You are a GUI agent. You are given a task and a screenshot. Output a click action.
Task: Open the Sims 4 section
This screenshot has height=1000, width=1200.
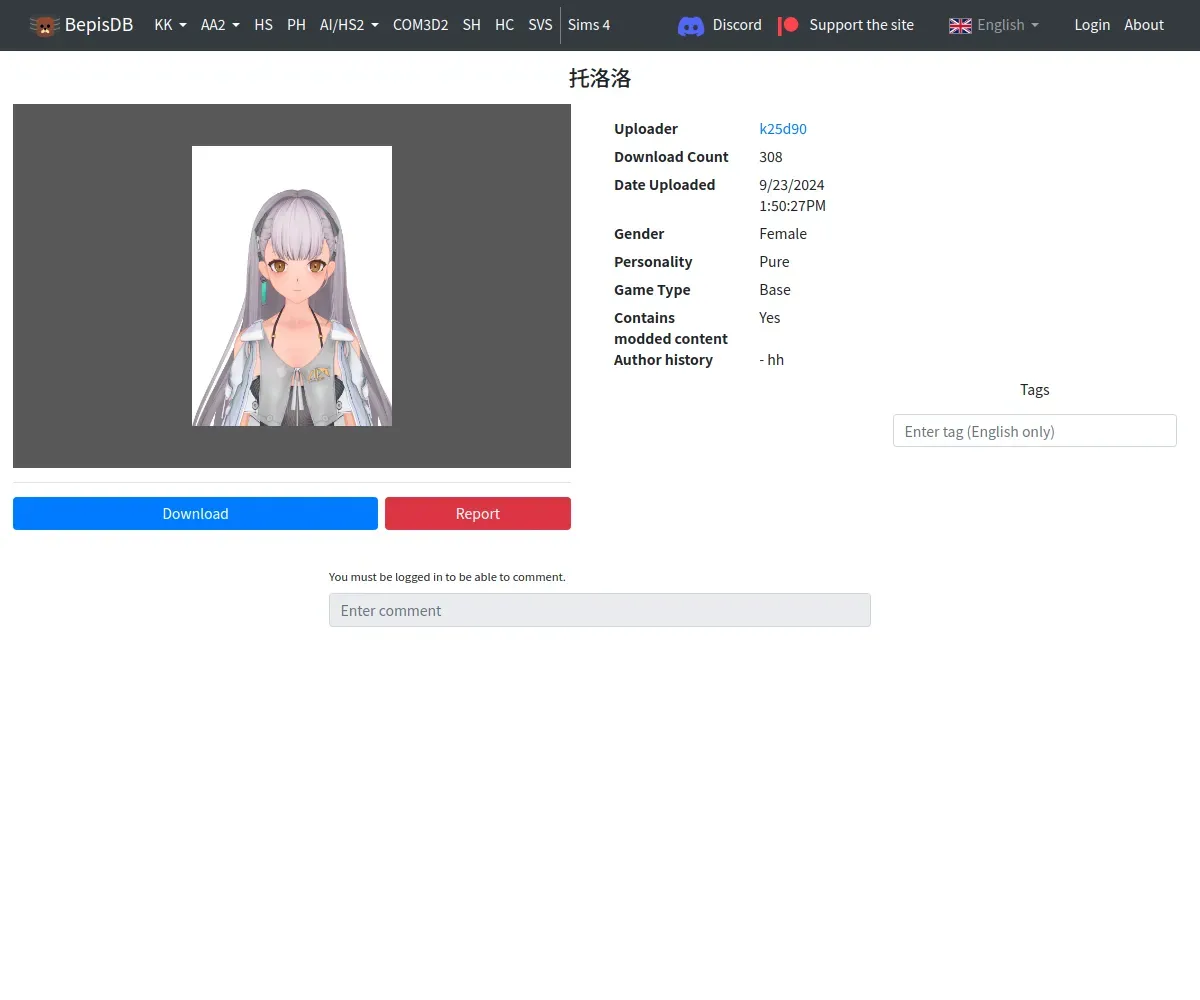coord(589,25)
